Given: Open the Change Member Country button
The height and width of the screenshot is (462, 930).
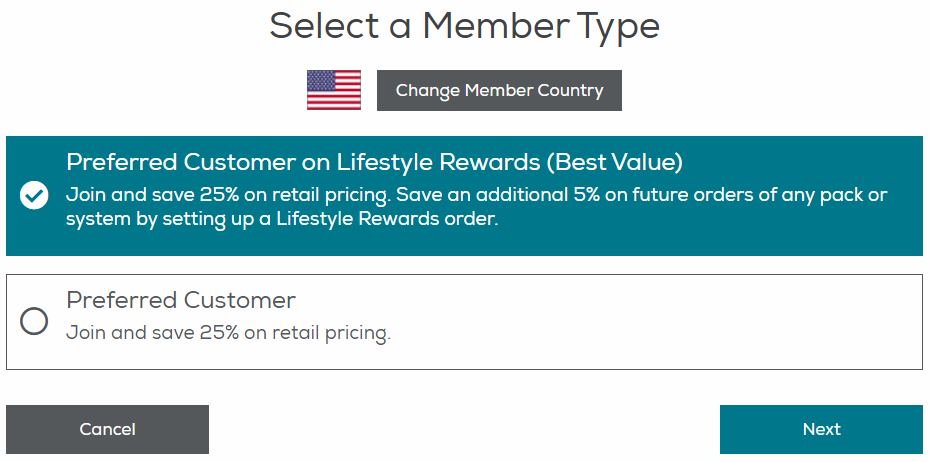Looking at the screenshot, I should (499, 90).
